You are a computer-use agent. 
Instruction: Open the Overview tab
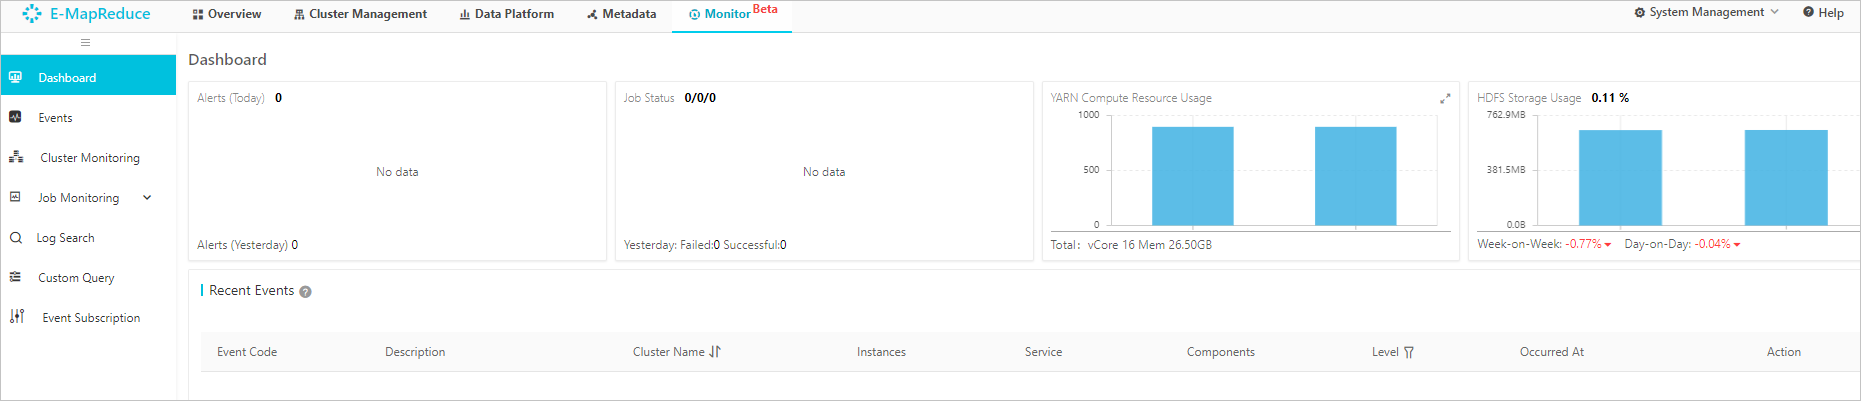tap(227, 14)
